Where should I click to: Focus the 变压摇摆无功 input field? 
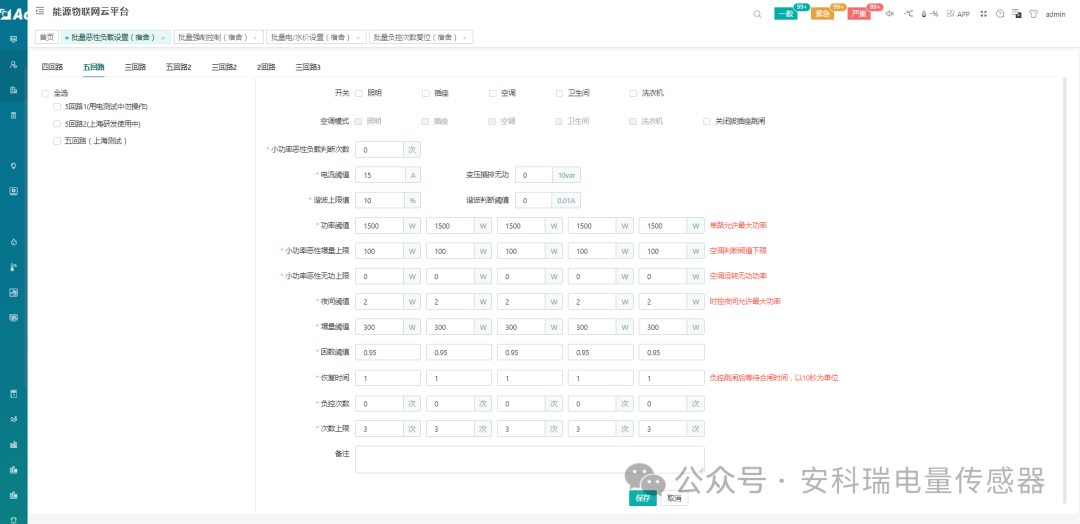[534, 175]
